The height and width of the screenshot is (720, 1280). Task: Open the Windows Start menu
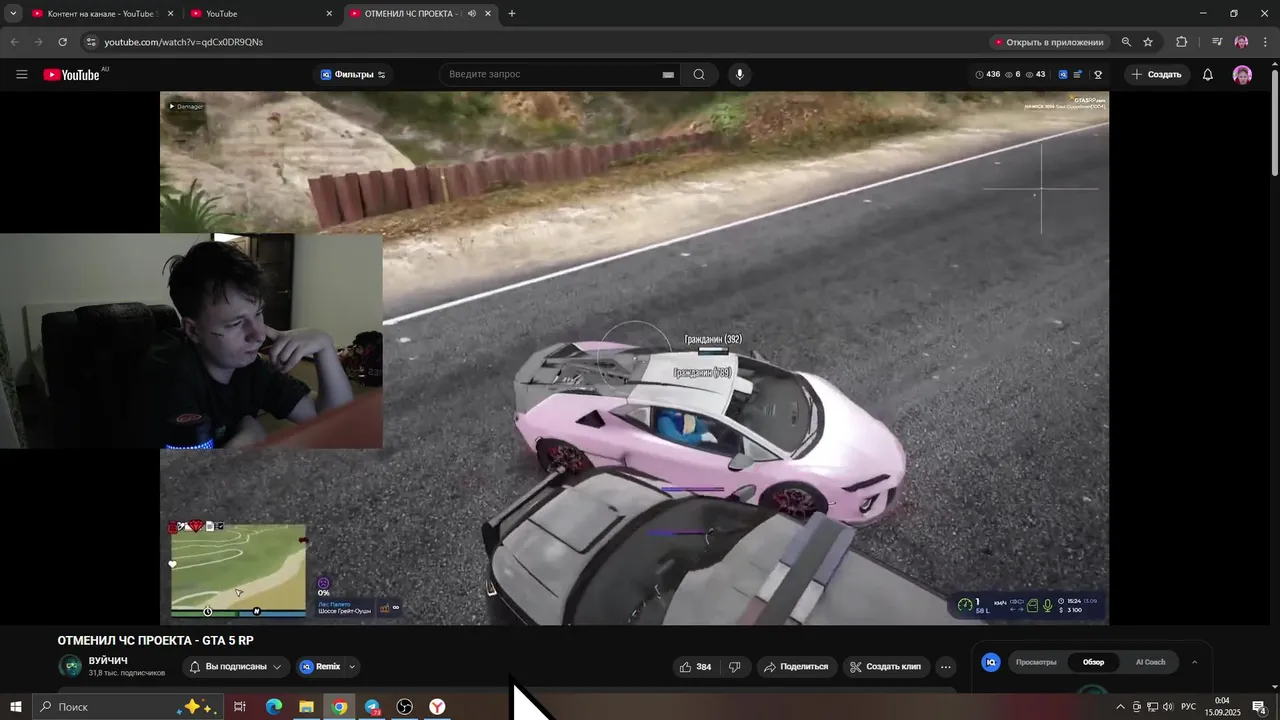[x=16, y=707]
